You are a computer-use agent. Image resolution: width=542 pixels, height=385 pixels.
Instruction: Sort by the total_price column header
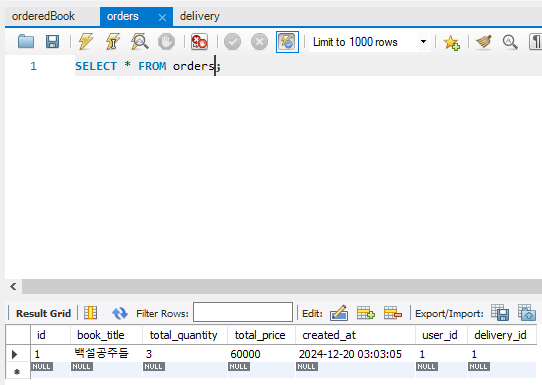point(262,335)
